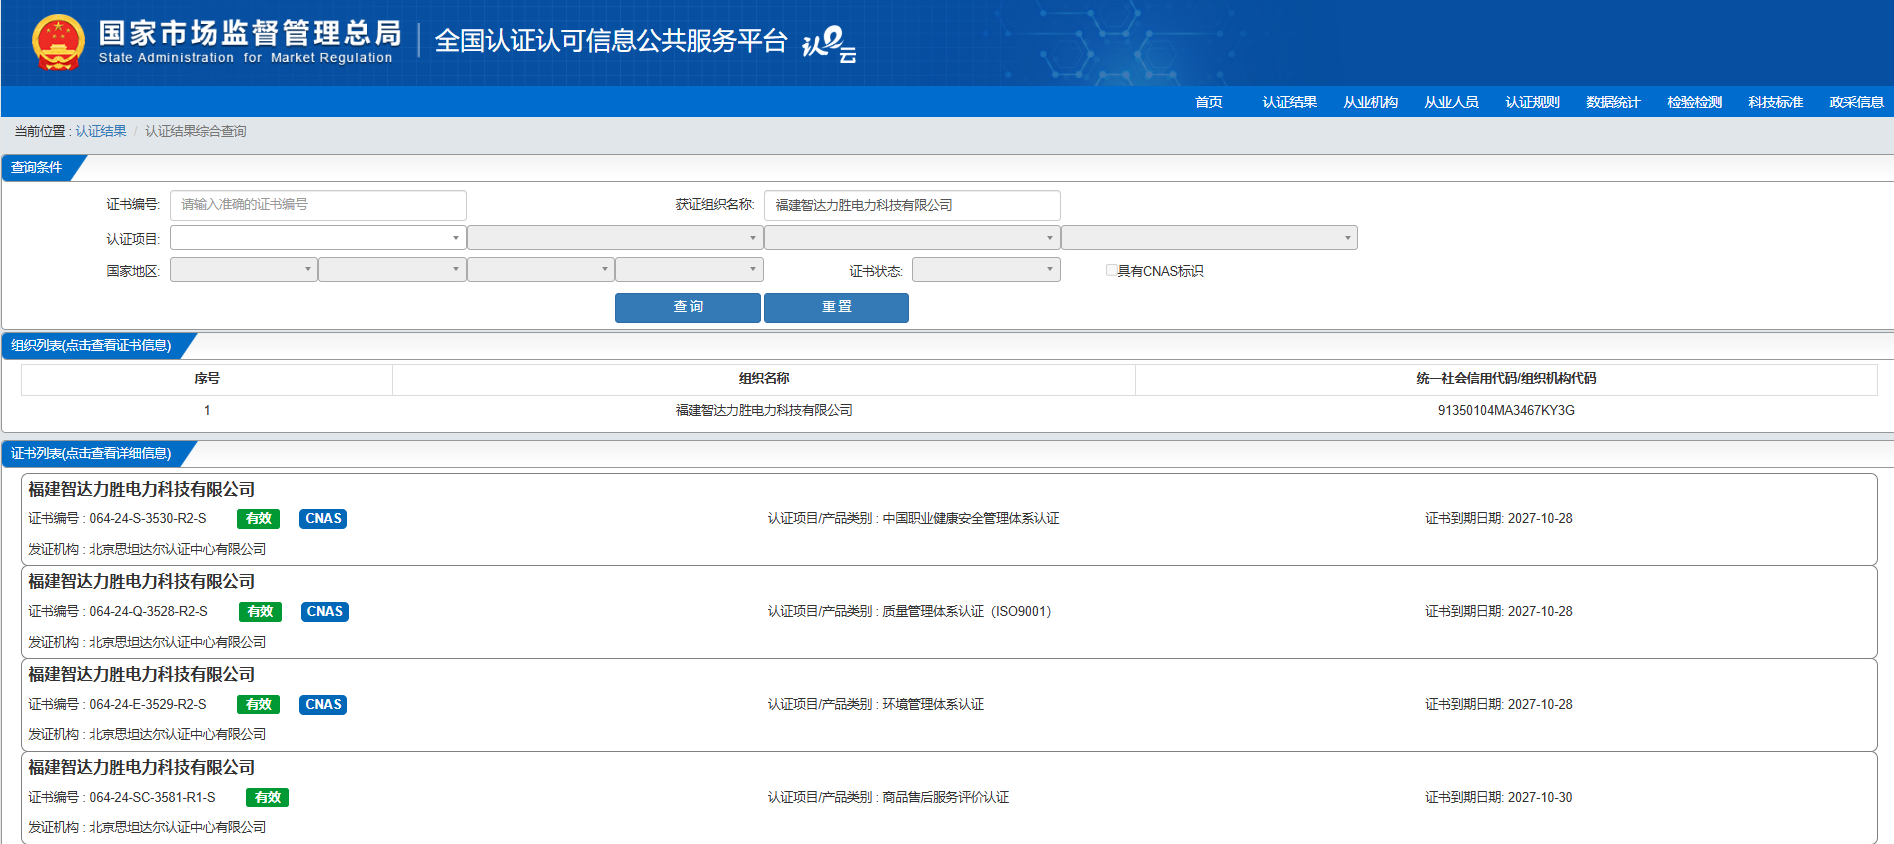This screenshot has width=1894, height=844.
Task: Click 中国职业健康安全管理体系认证 category text
Action: click(971, 519)
